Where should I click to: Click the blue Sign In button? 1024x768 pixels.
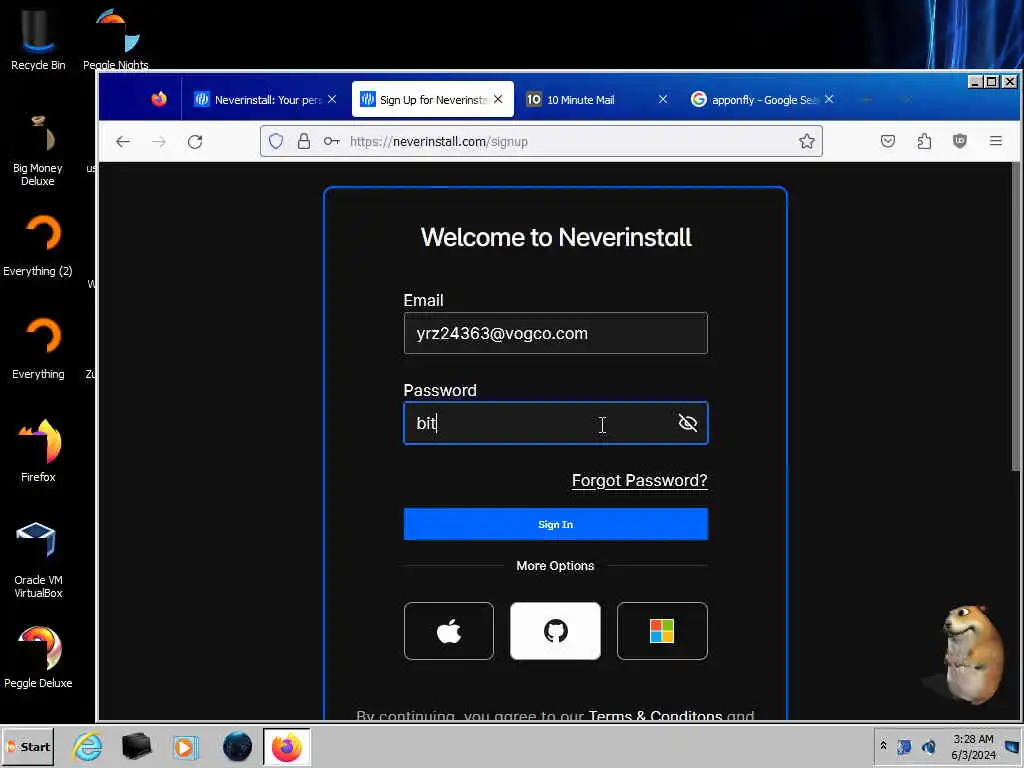[x=555, y=524]
